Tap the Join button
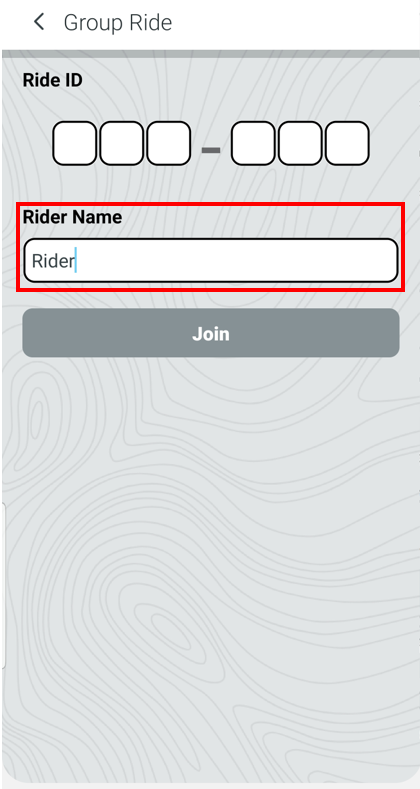Viewport: 420px width, 789px height. (x=211, y=333)
